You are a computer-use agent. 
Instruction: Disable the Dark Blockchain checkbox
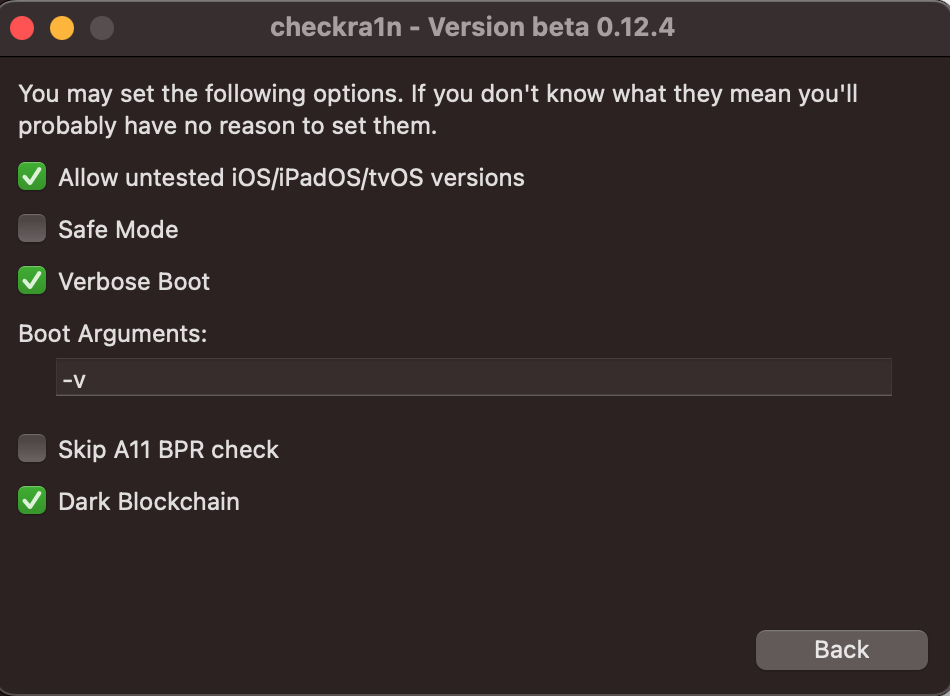[32, 502]
